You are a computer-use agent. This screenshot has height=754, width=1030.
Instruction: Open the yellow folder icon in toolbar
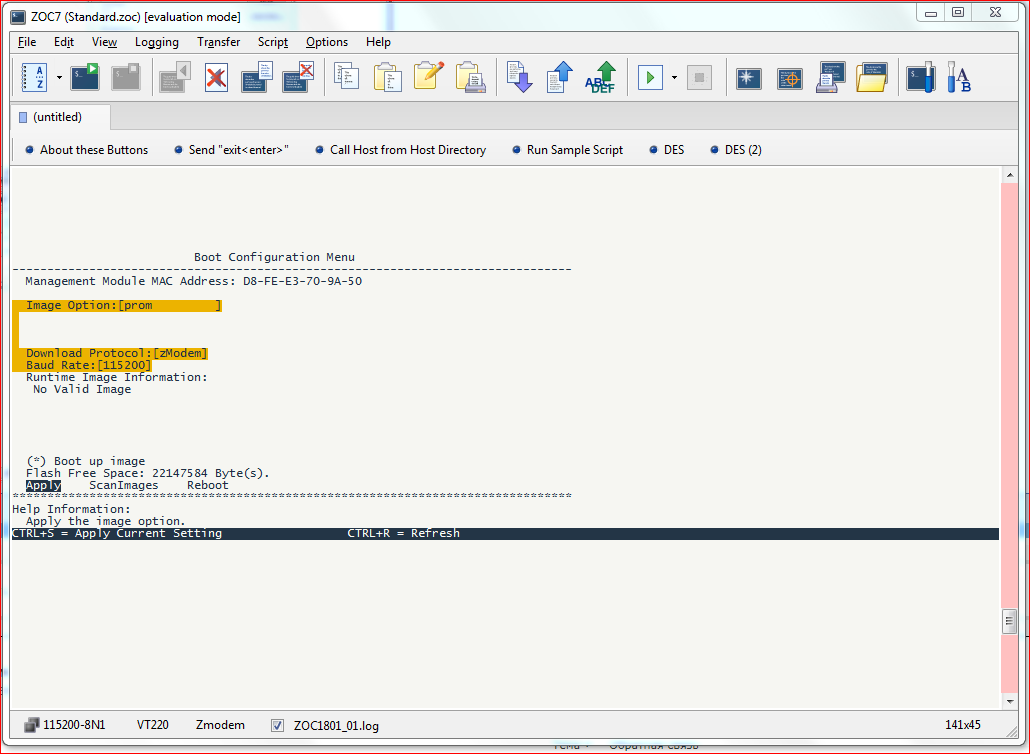click(x=872, y=78)
